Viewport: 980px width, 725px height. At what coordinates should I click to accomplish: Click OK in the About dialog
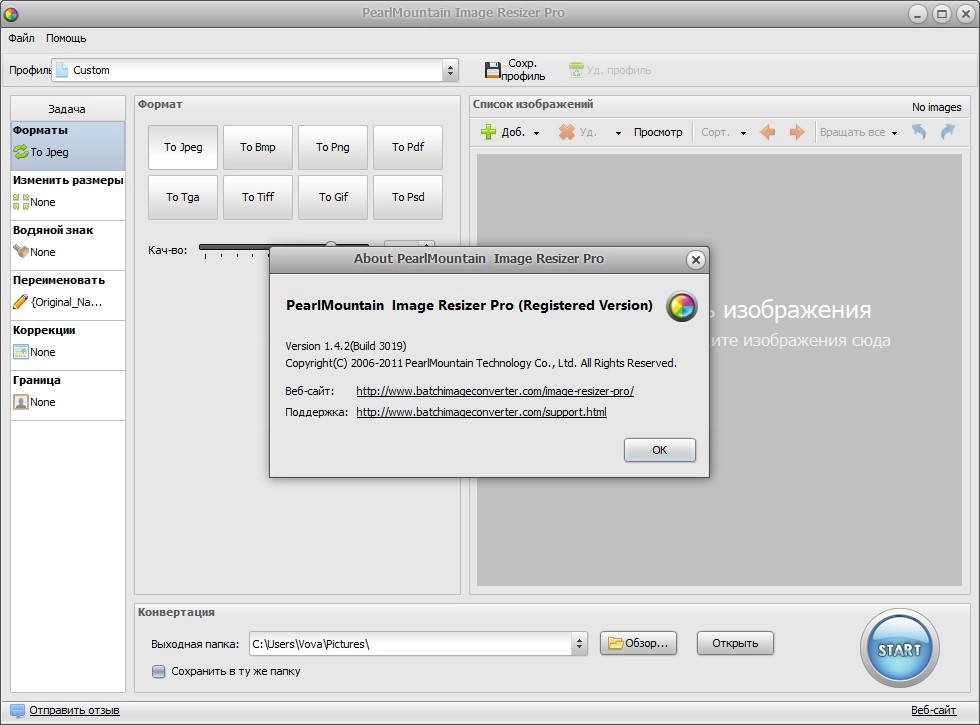659,450
